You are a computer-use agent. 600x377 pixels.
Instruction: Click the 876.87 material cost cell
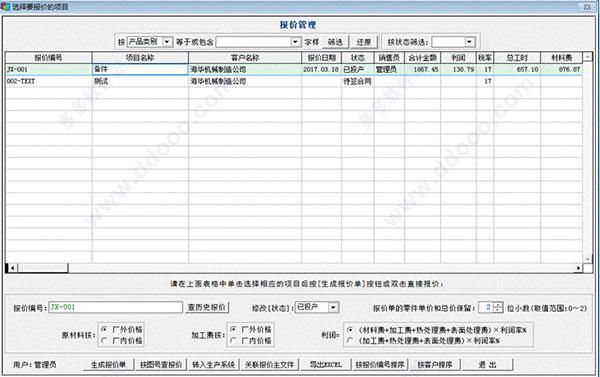561,70
